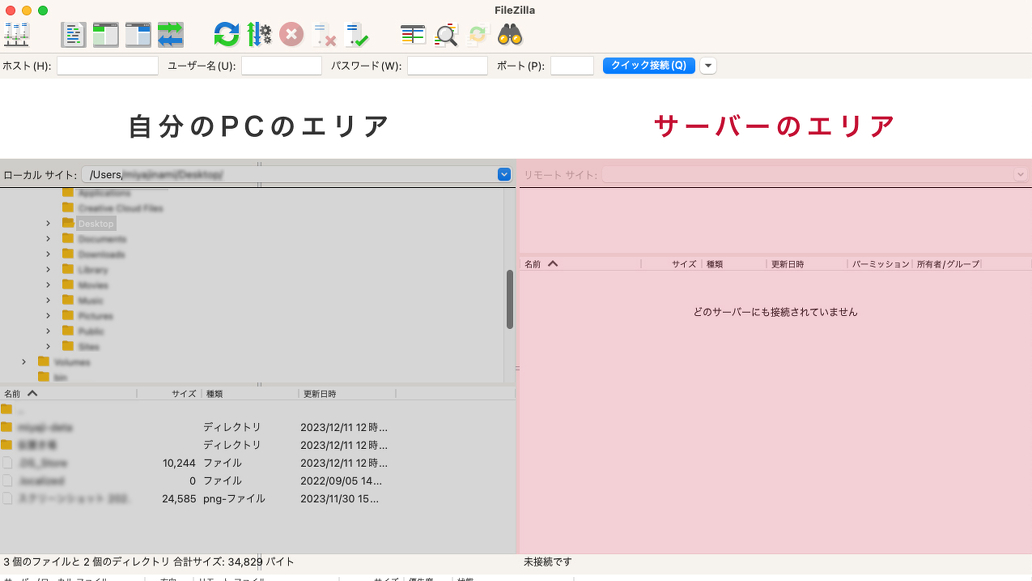Toggle the message log display
The width and height of the screenshot is (1032, 581).
point(73,35)
